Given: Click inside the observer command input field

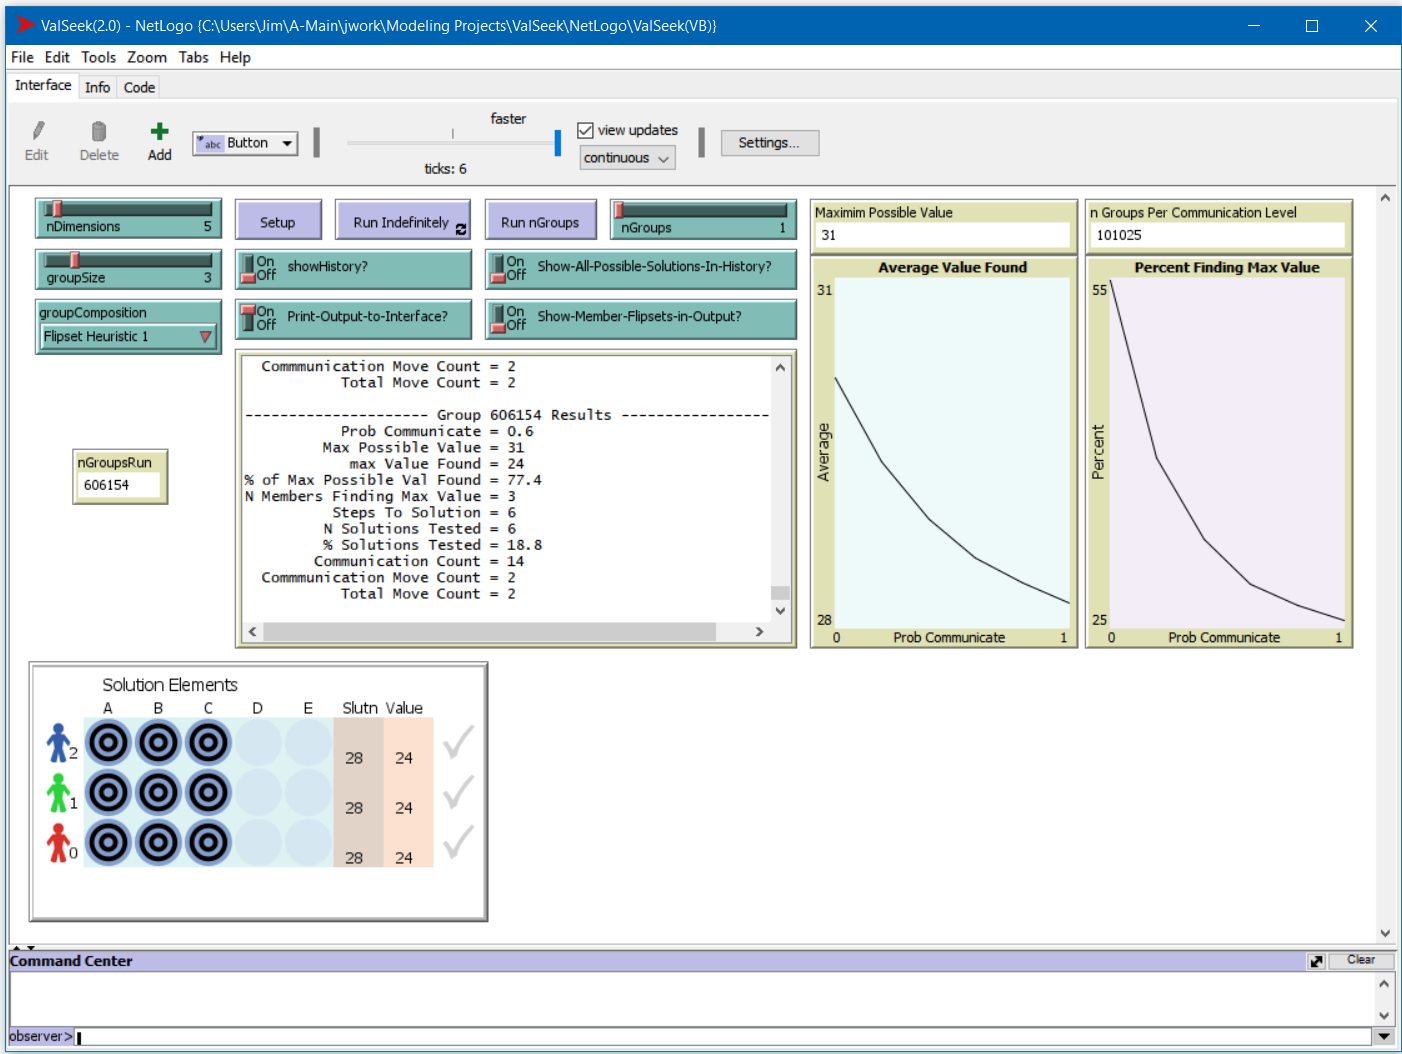Looking at the screenshot, I should (400, 1036).
